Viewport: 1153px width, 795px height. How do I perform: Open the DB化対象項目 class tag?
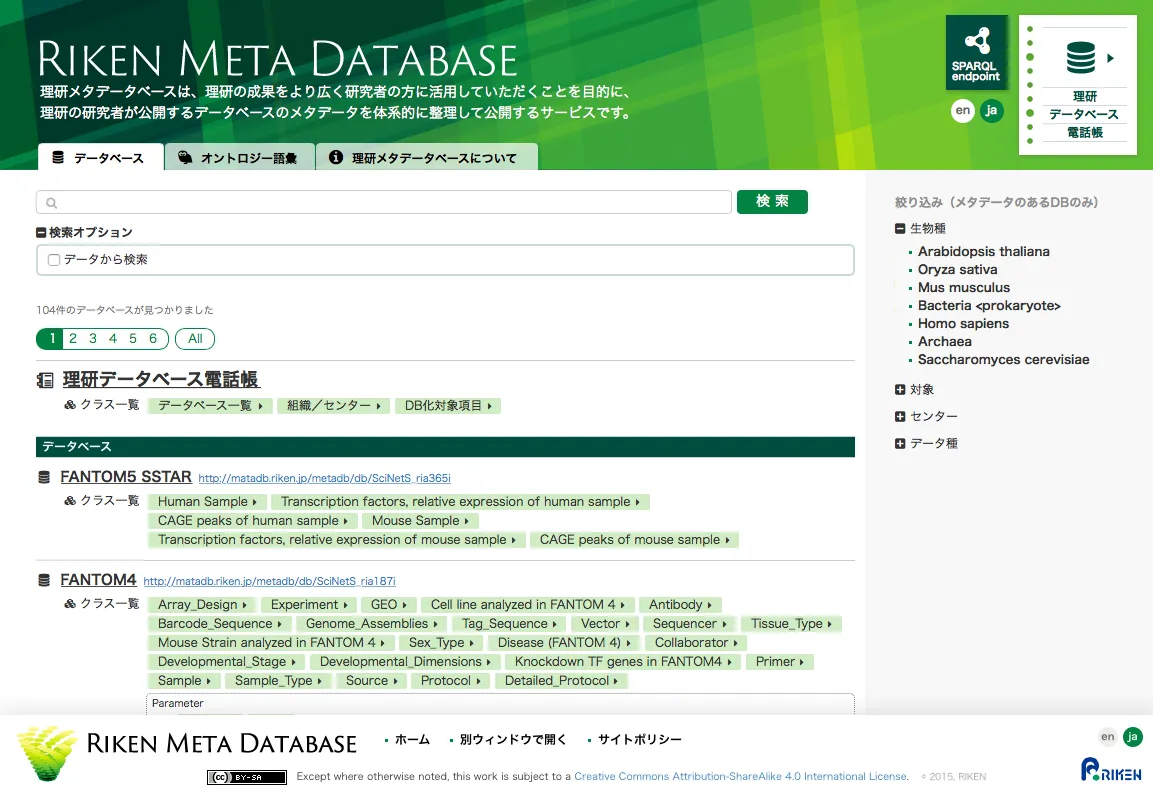point(448,406)
